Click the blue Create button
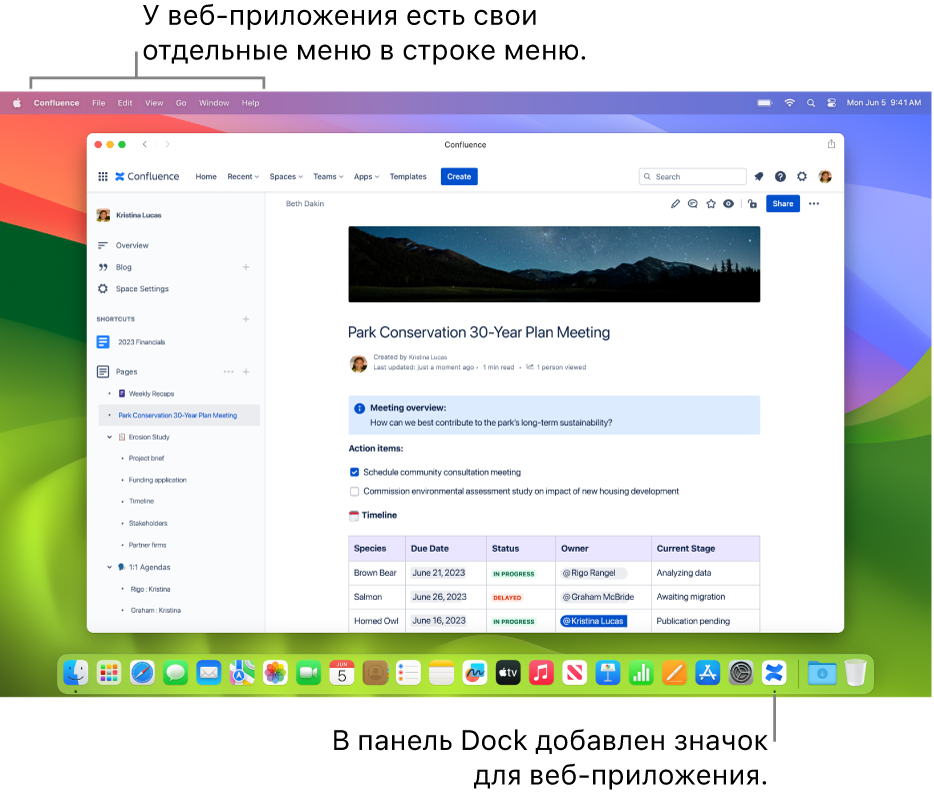 point(459,176)
